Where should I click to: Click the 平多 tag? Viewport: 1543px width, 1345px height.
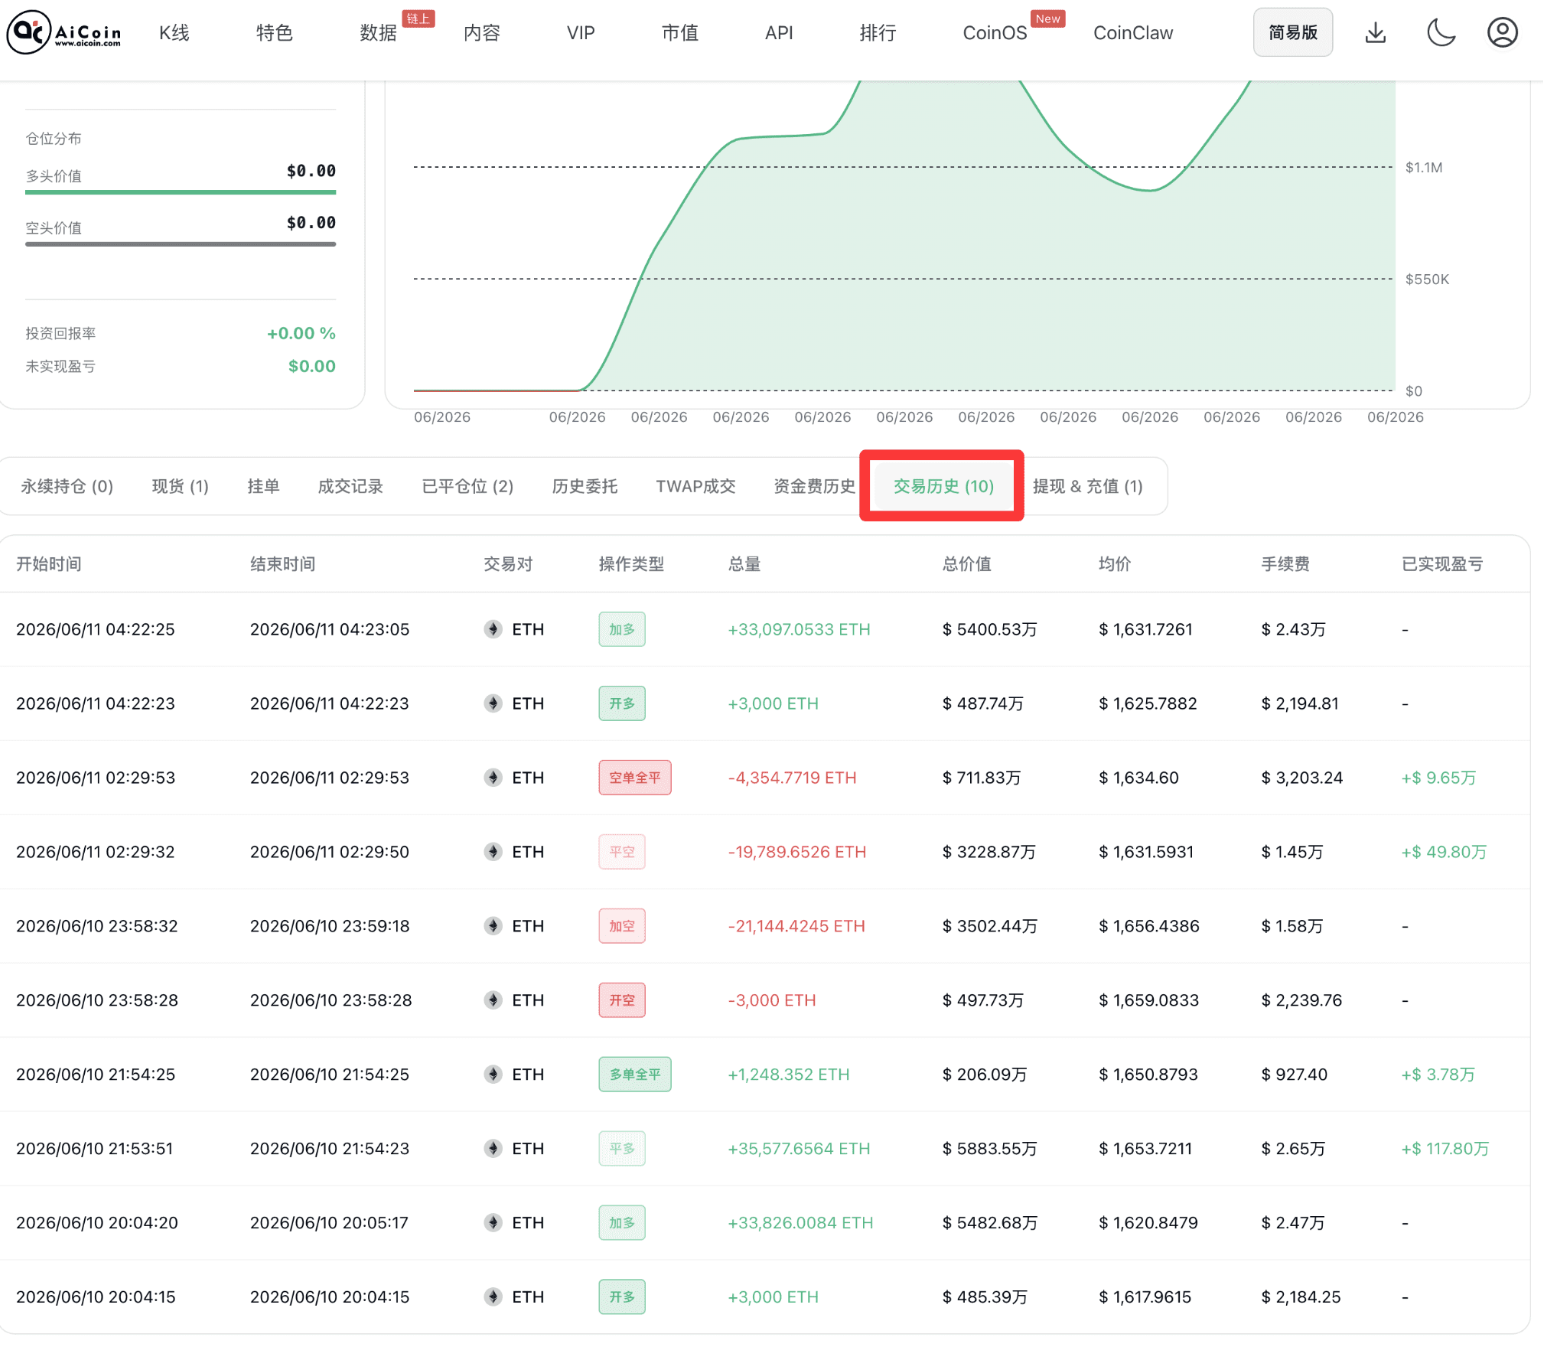(622, 1148)
